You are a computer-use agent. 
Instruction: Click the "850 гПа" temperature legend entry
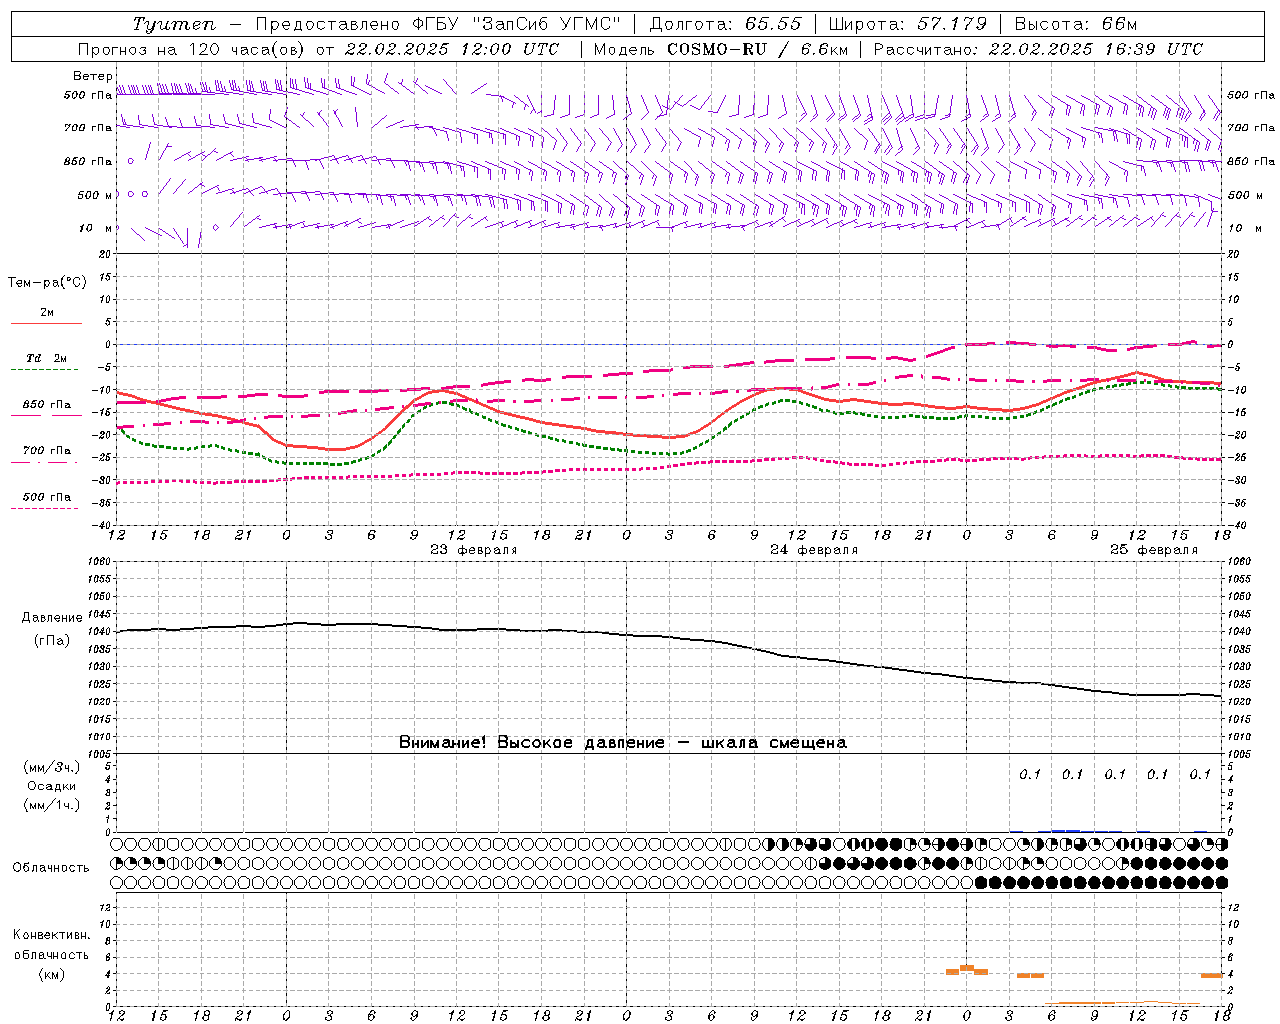click(47, 405)
